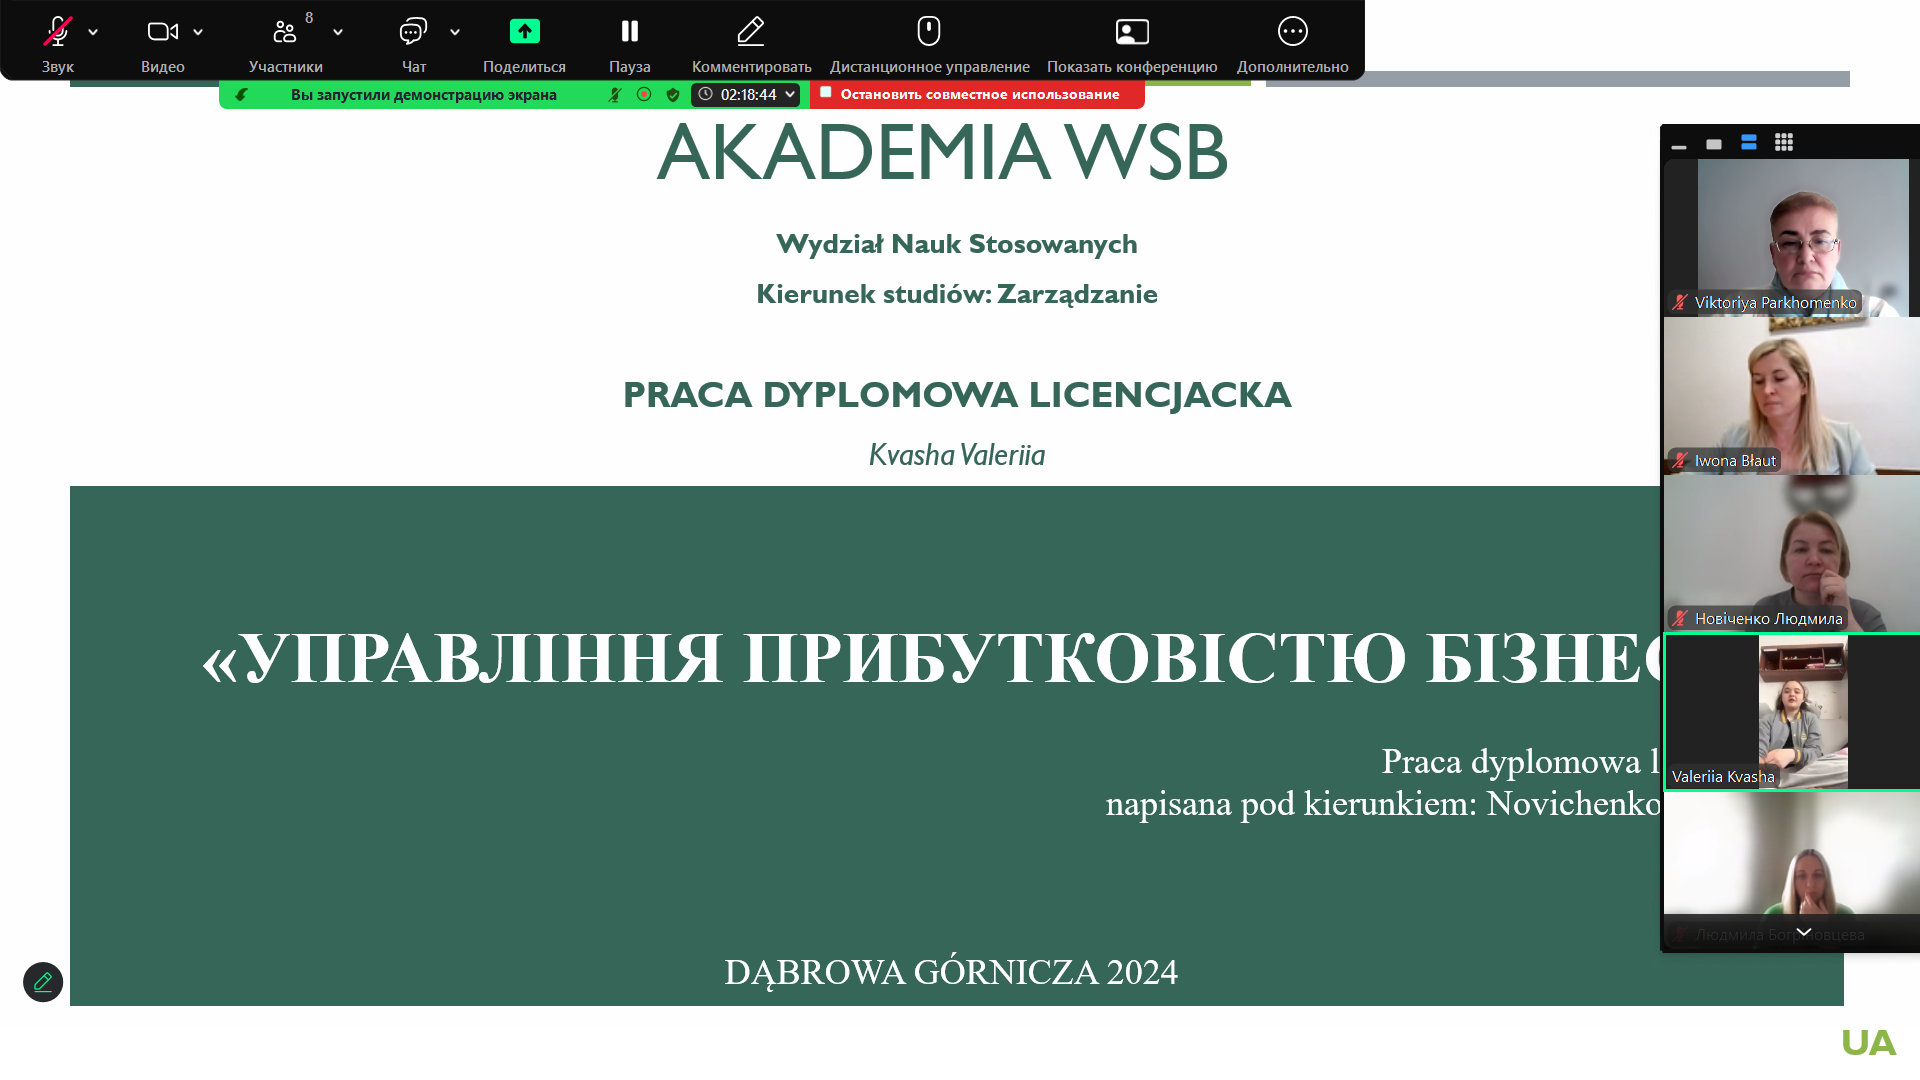Select Viktoriya Parkhomenko video thumbnail

tap(1790, 237)
